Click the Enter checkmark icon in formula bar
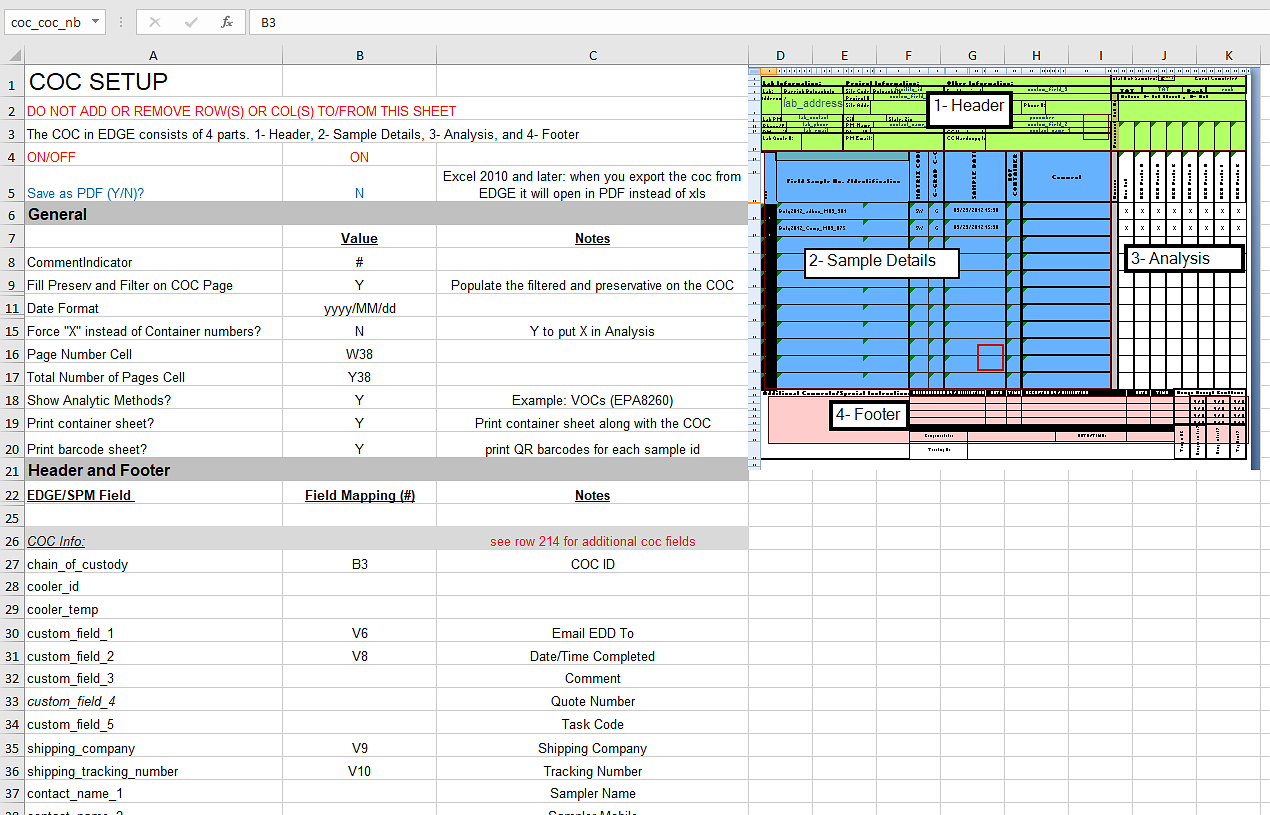The height and width of the screenshot is (815, 1270). click(x=191, y=22)
